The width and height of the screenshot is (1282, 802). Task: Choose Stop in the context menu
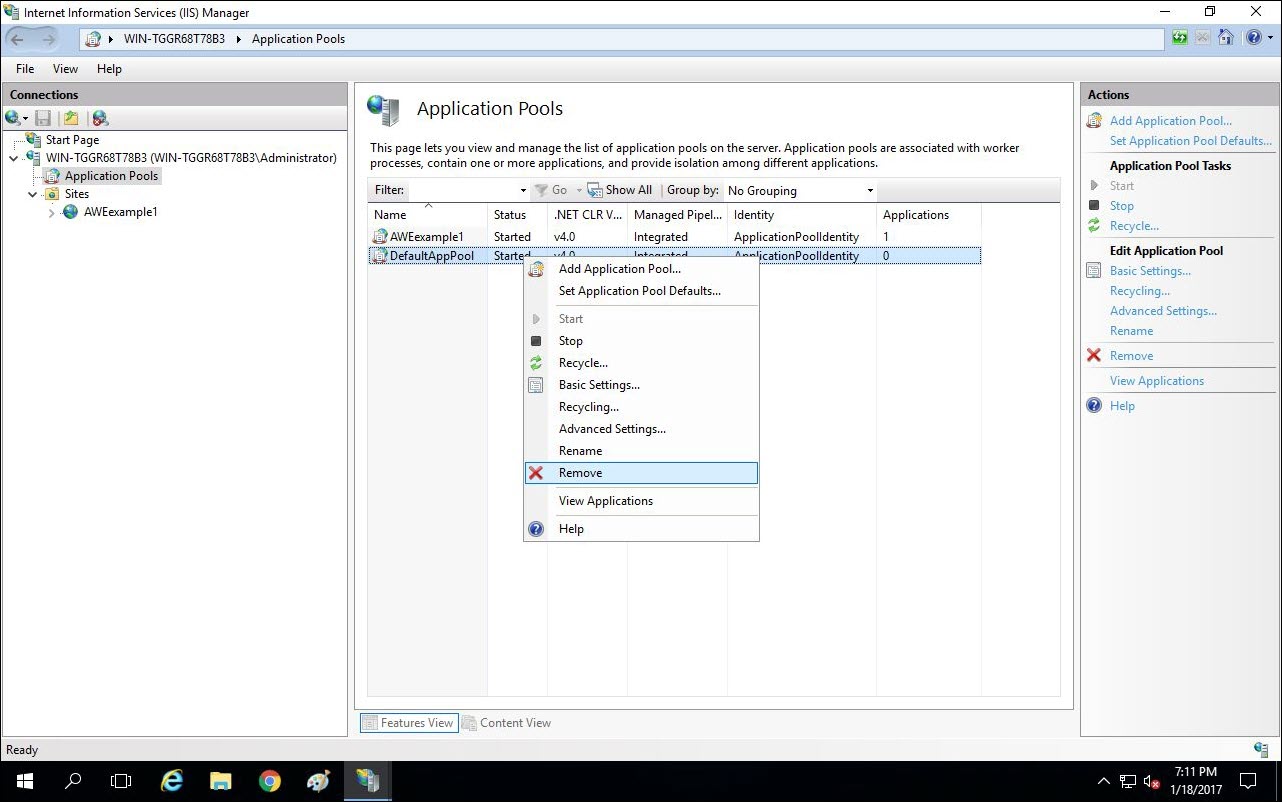[641, 341]
